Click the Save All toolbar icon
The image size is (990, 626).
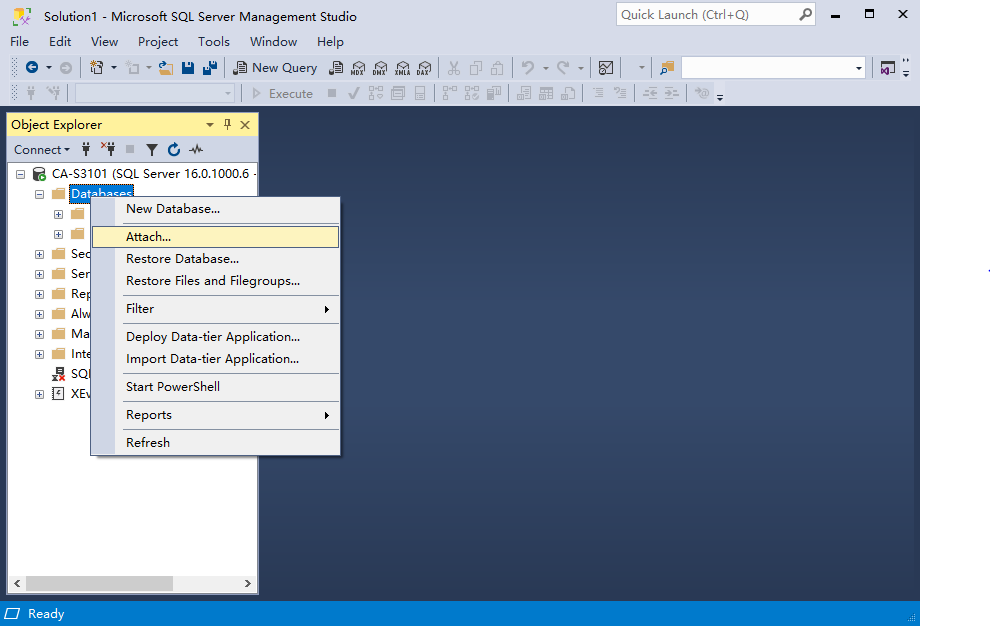[x=209, y=68]
